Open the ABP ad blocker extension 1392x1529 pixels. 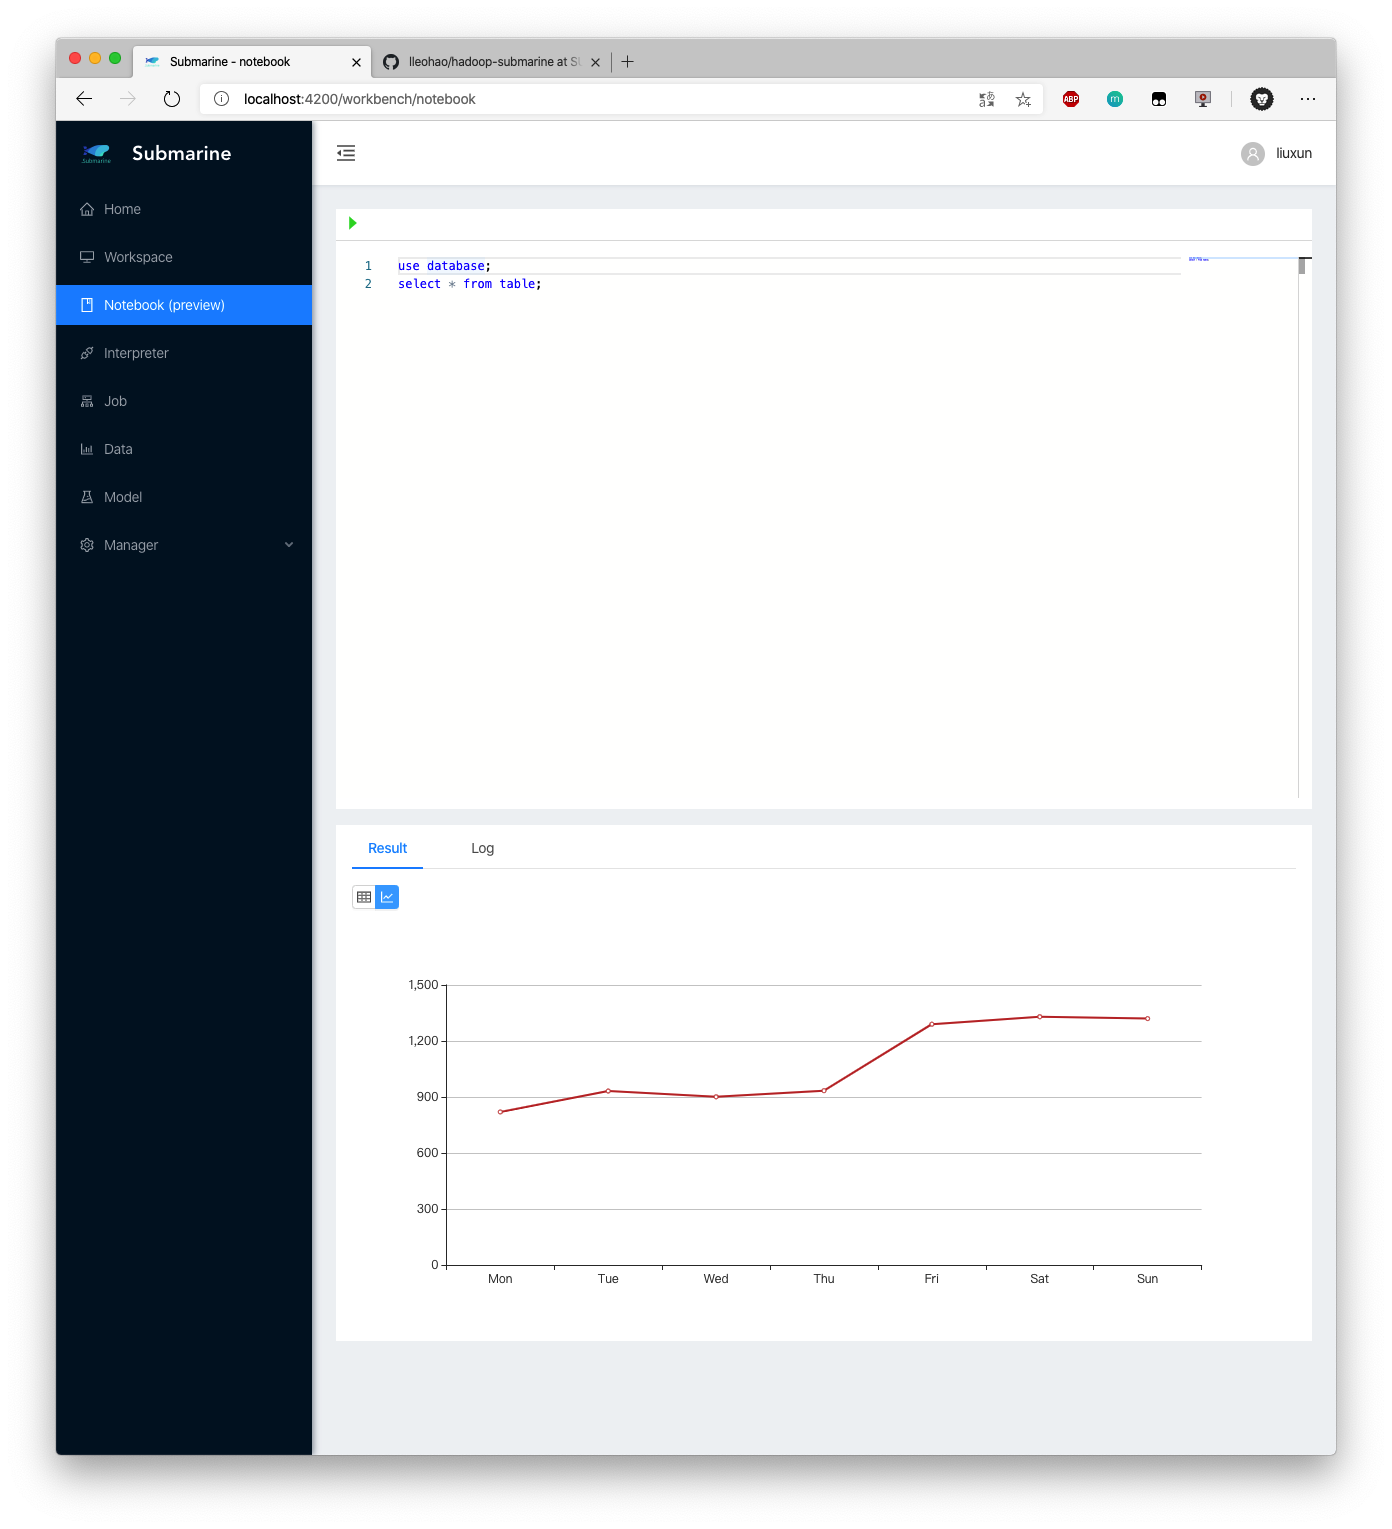(x=1071, y=99)
